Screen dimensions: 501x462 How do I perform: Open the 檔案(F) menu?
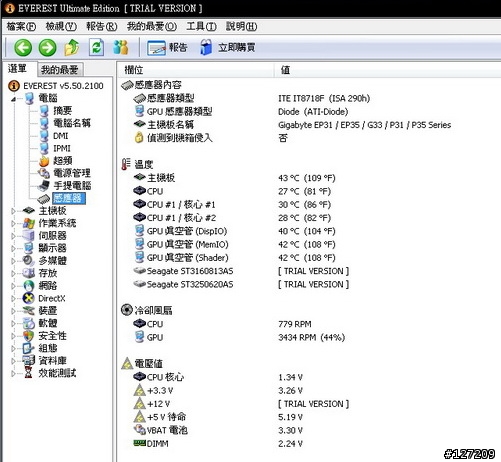pos(21,26)
